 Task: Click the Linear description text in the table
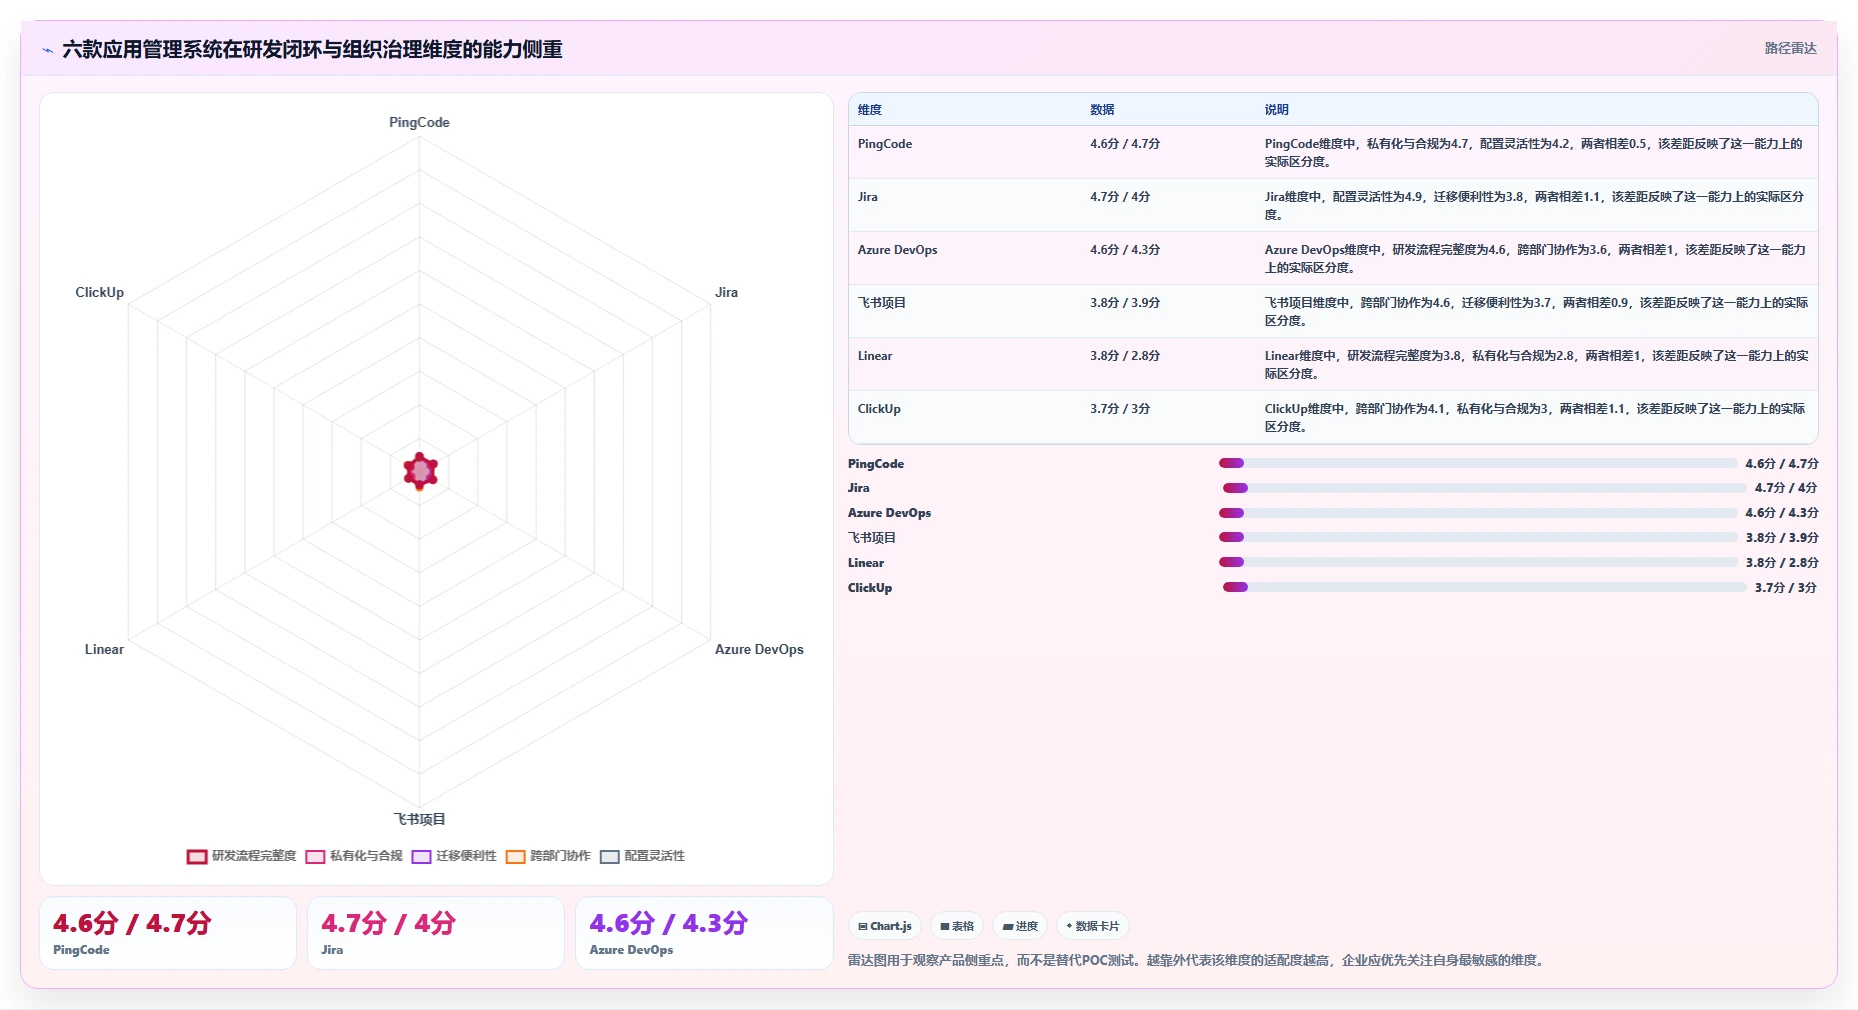point(1536,364)
